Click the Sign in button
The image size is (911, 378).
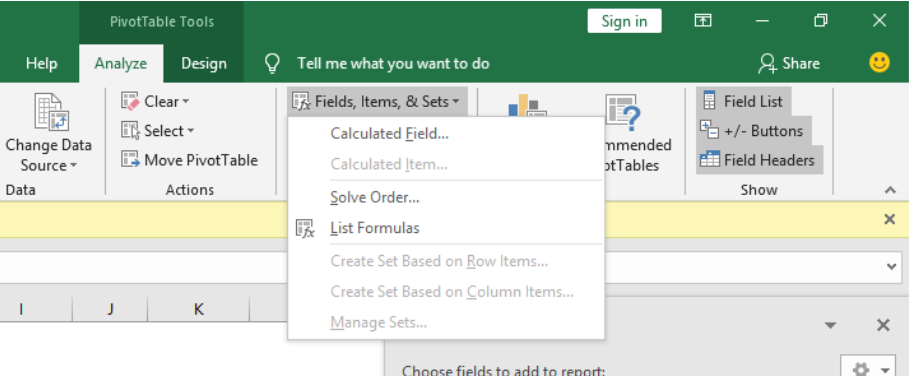[x=624, y=21]
